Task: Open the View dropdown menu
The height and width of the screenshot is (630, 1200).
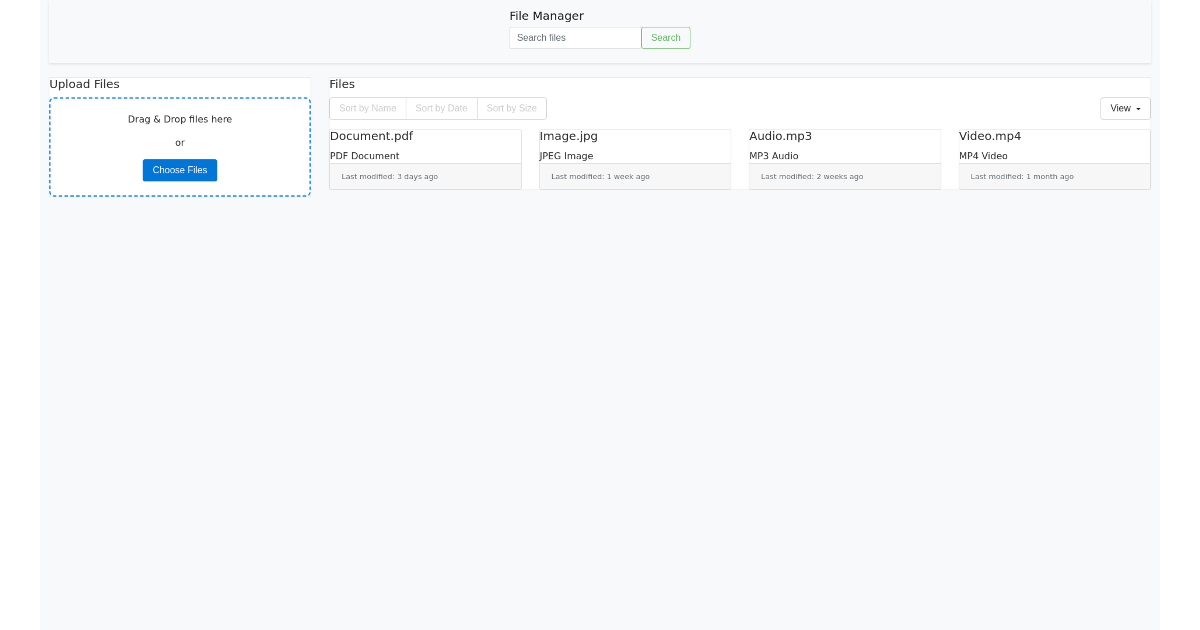Action: (1123, 108)
